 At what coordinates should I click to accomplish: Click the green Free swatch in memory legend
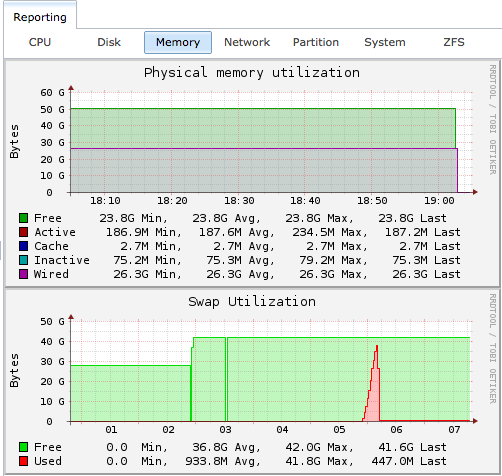point(23,218)
